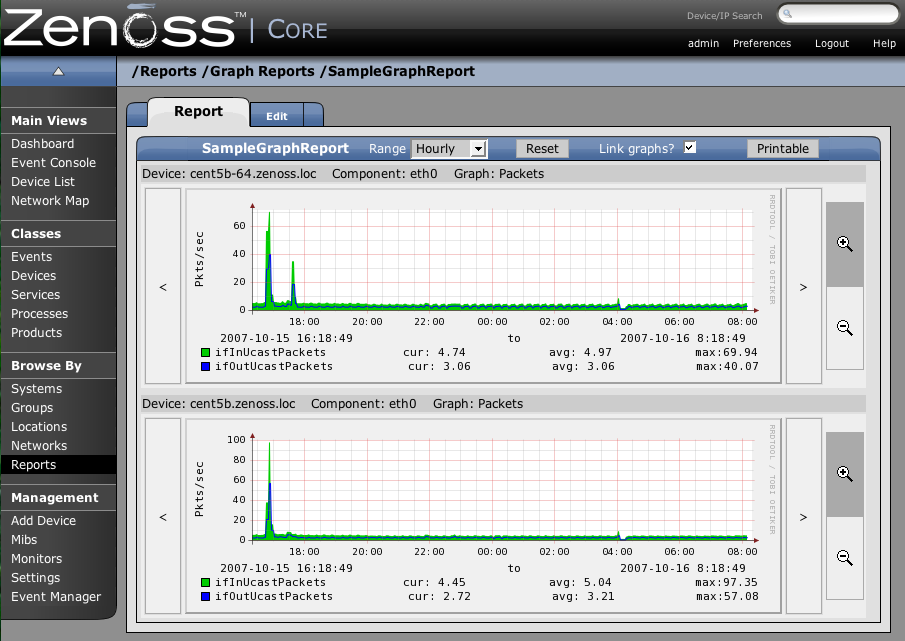Open the Range Hourly dropdown
The width and height of the screenshot is (905, 641).
[449, 149]
